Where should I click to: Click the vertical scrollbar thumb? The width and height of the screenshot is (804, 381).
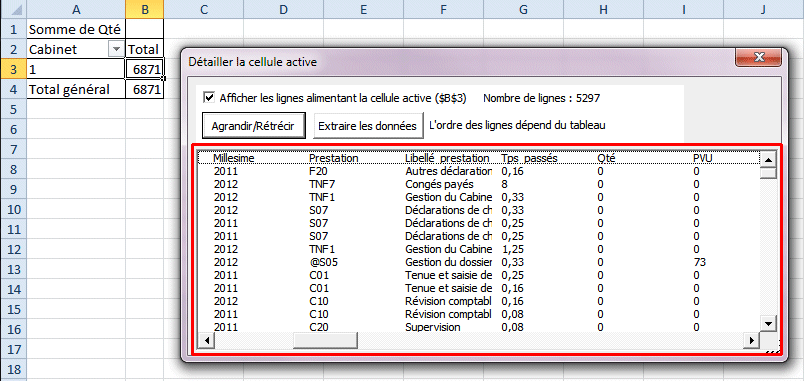tap(768, 173)
